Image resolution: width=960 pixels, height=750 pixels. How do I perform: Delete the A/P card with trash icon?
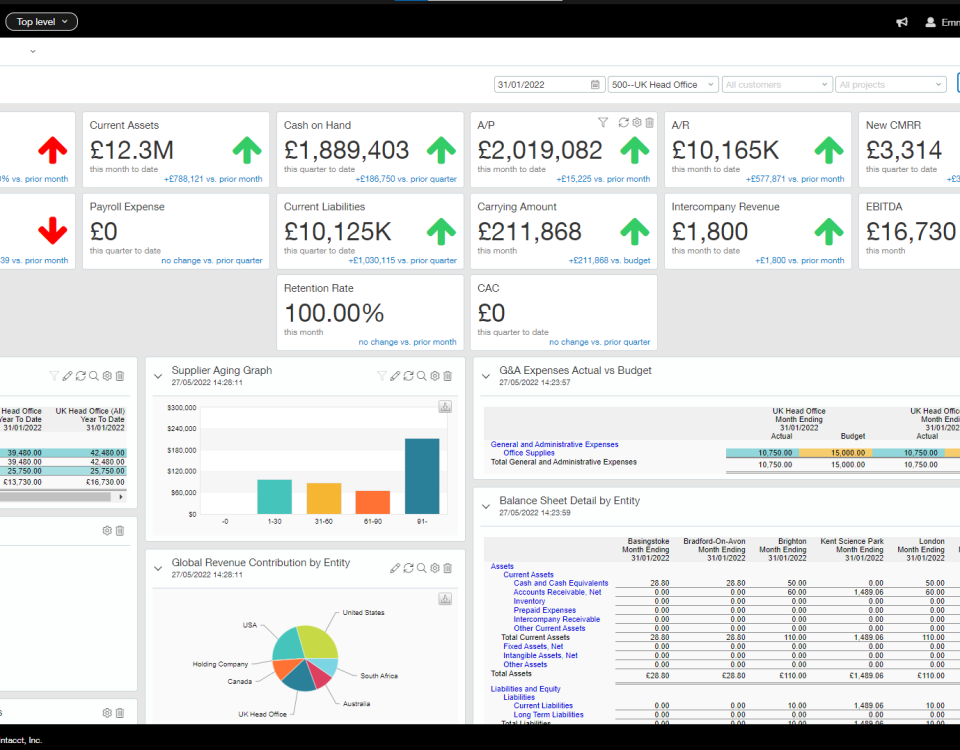click(650, 122)
